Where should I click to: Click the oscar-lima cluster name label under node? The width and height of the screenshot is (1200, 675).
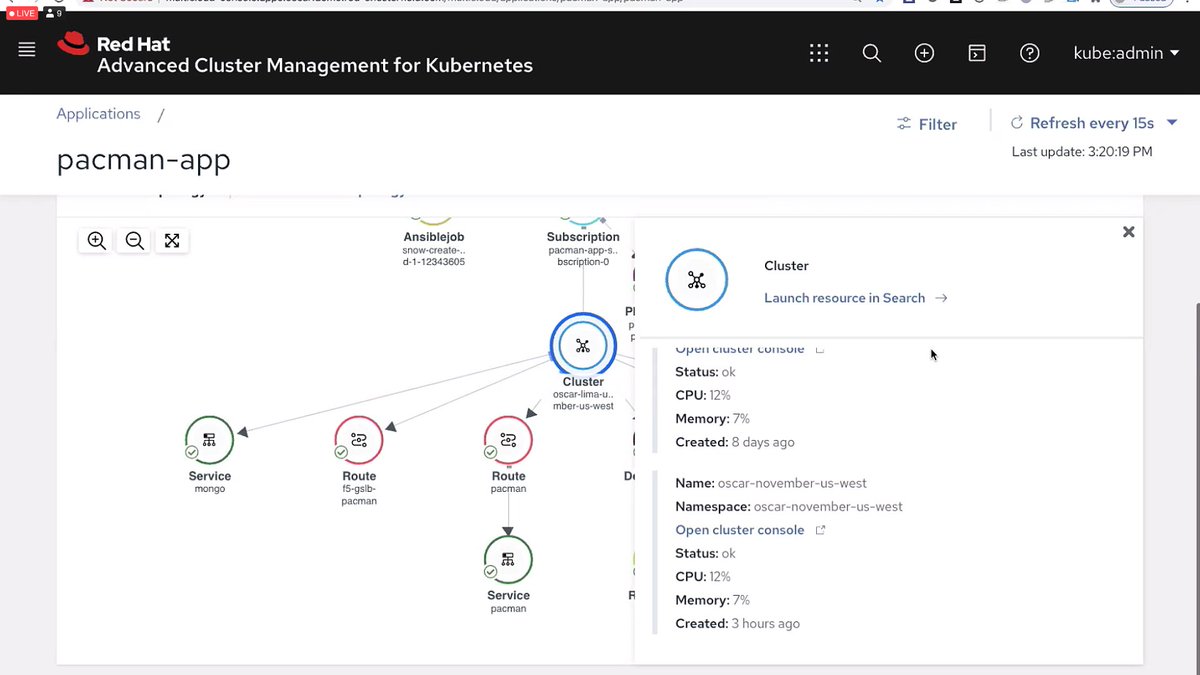click(583, 400)
